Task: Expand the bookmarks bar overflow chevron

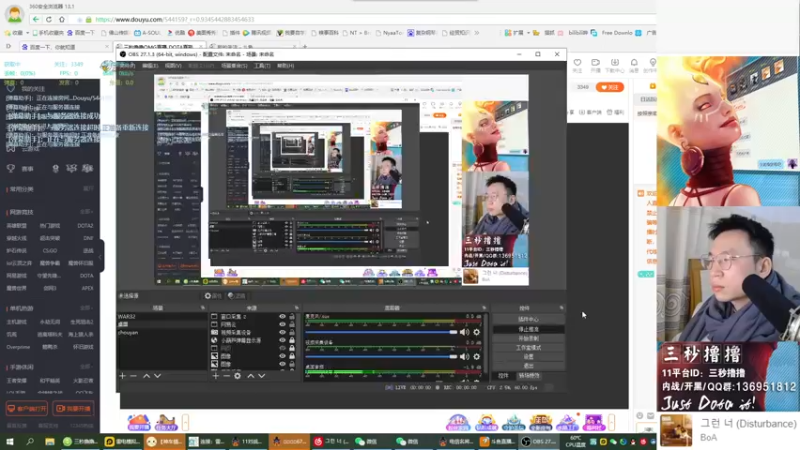Action: click(477, 33)
